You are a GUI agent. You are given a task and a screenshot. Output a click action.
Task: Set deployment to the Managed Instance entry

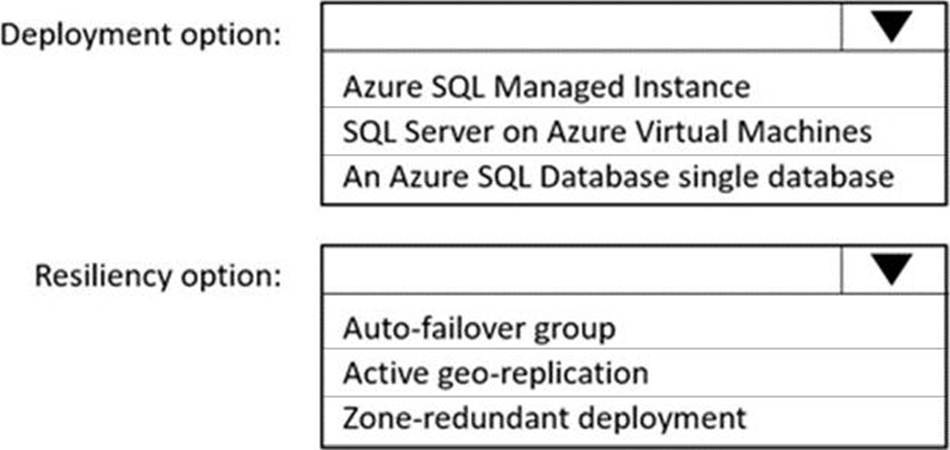546,87
